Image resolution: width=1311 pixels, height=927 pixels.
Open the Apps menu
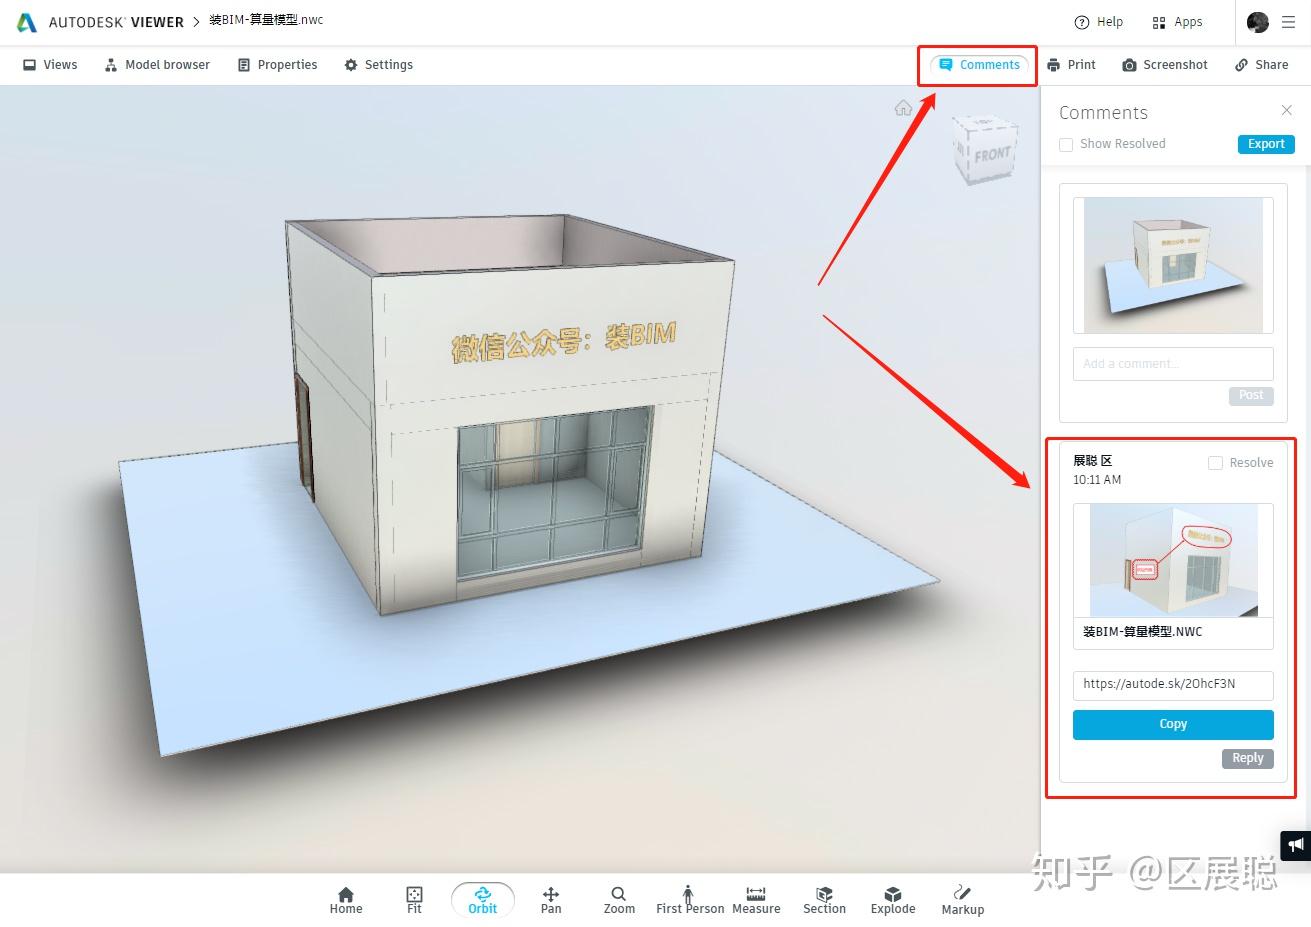(1176, 21)
